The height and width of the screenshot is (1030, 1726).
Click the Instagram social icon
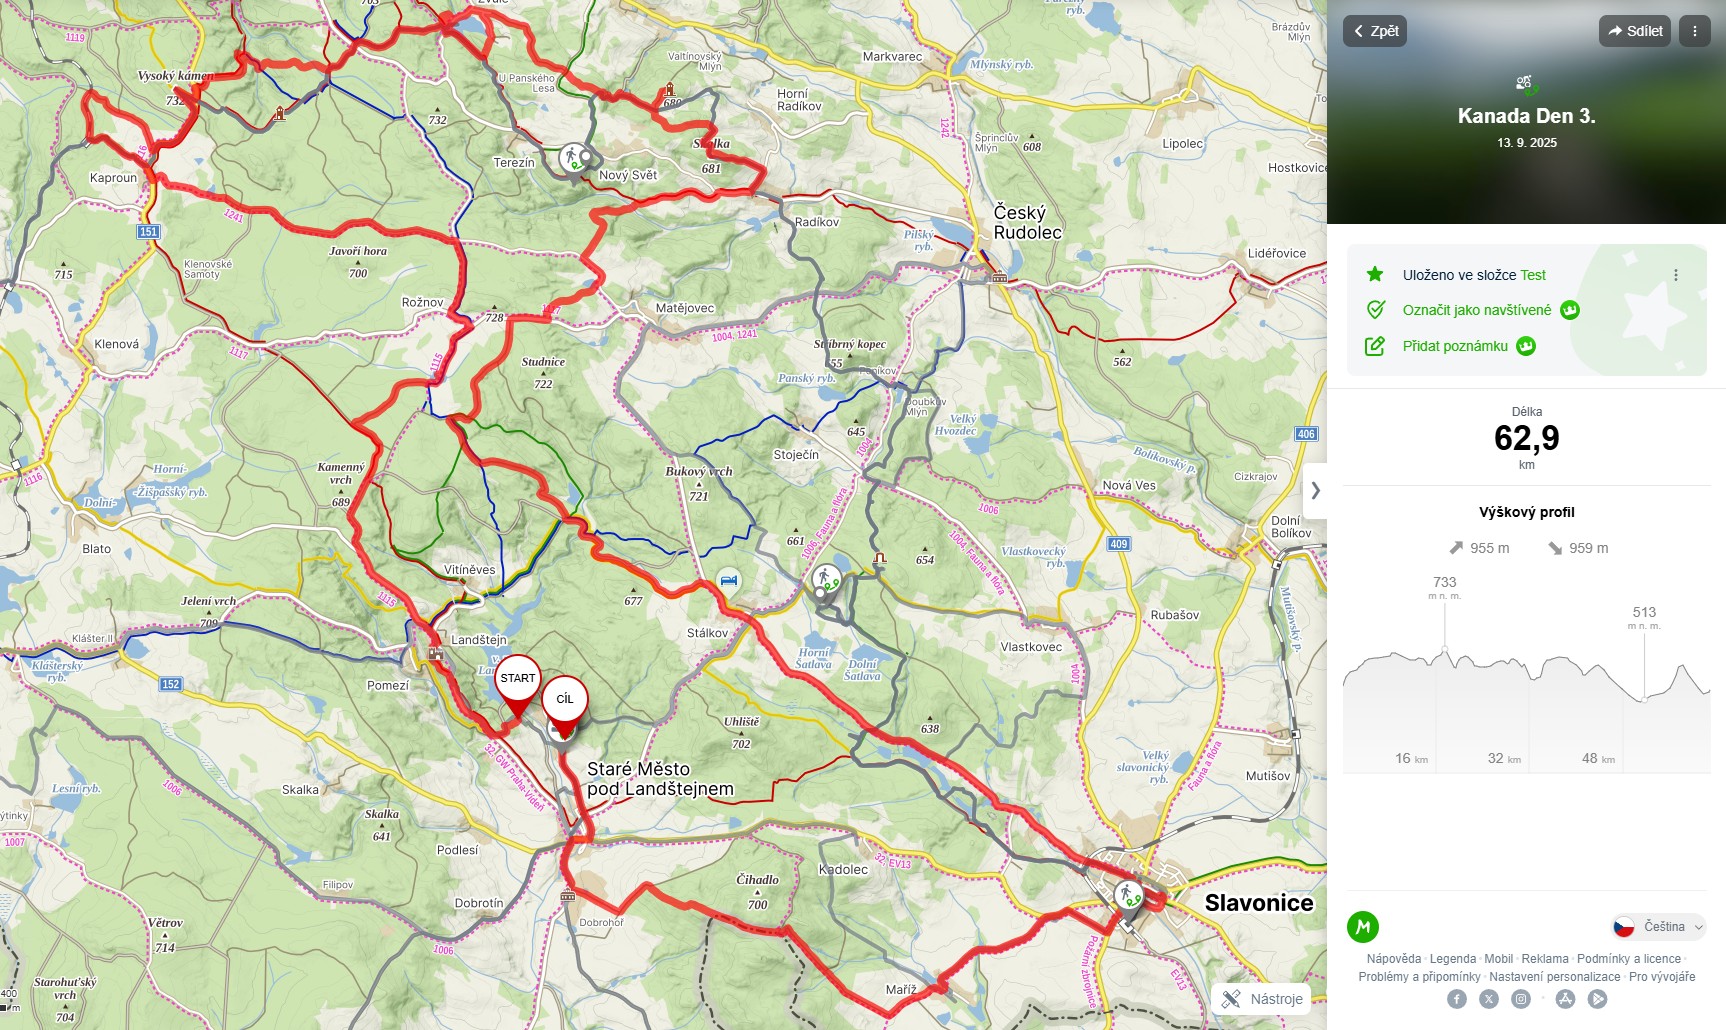pyautogui.click(x=1521, y=999)
